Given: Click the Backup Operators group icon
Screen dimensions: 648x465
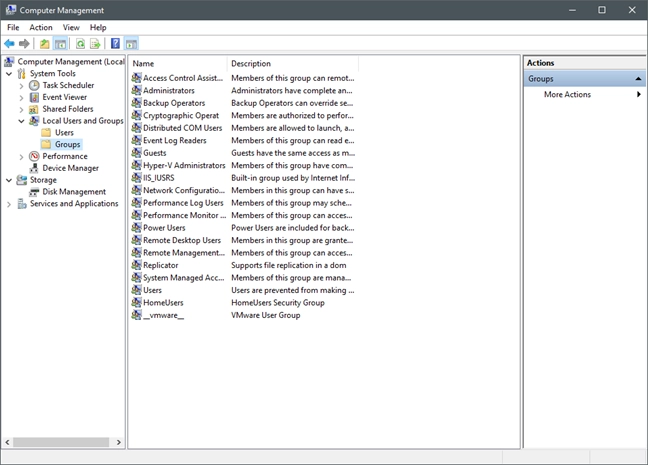Looking at the screenshot, I should (136, 103).
